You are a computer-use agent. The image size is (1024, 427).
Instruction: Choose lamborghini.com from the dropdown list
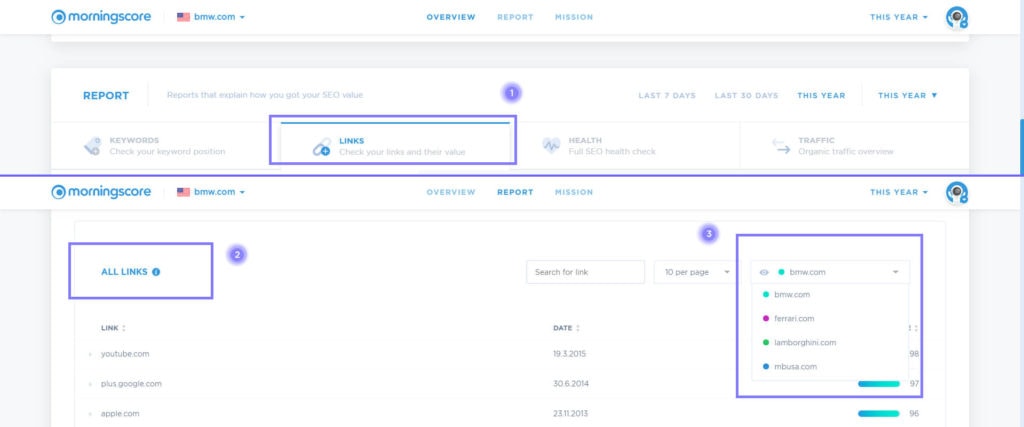click(830, 342)
